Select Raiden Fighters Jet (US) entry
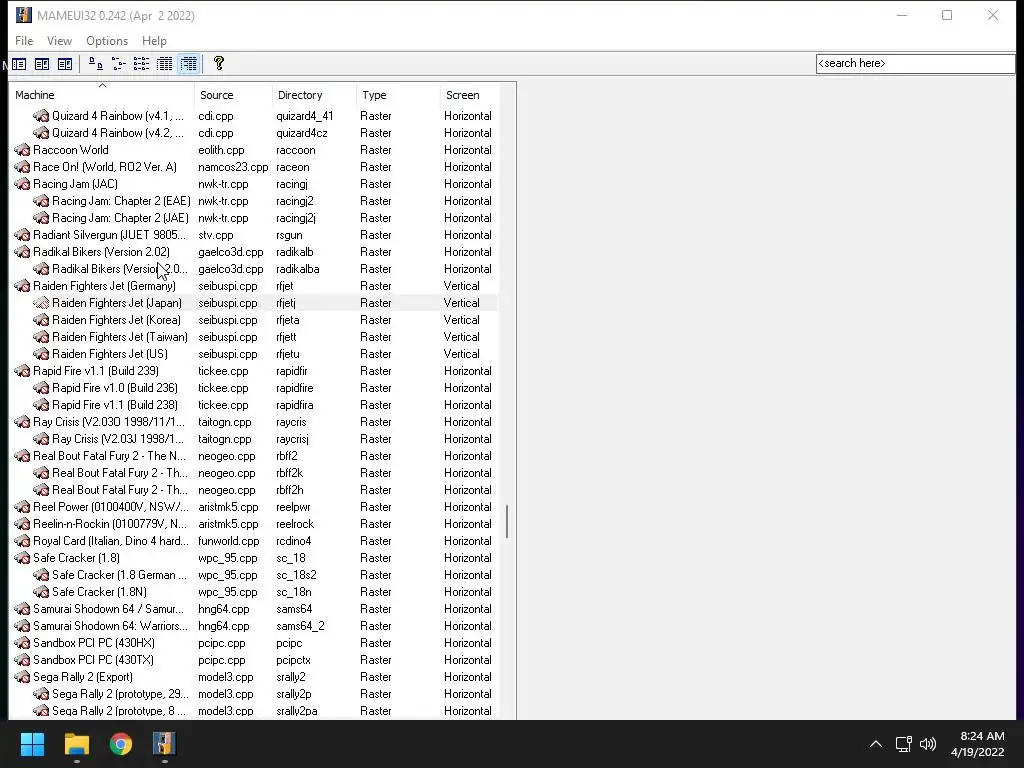The height and width of the screenshot is (768, 1024). [110, 354]
